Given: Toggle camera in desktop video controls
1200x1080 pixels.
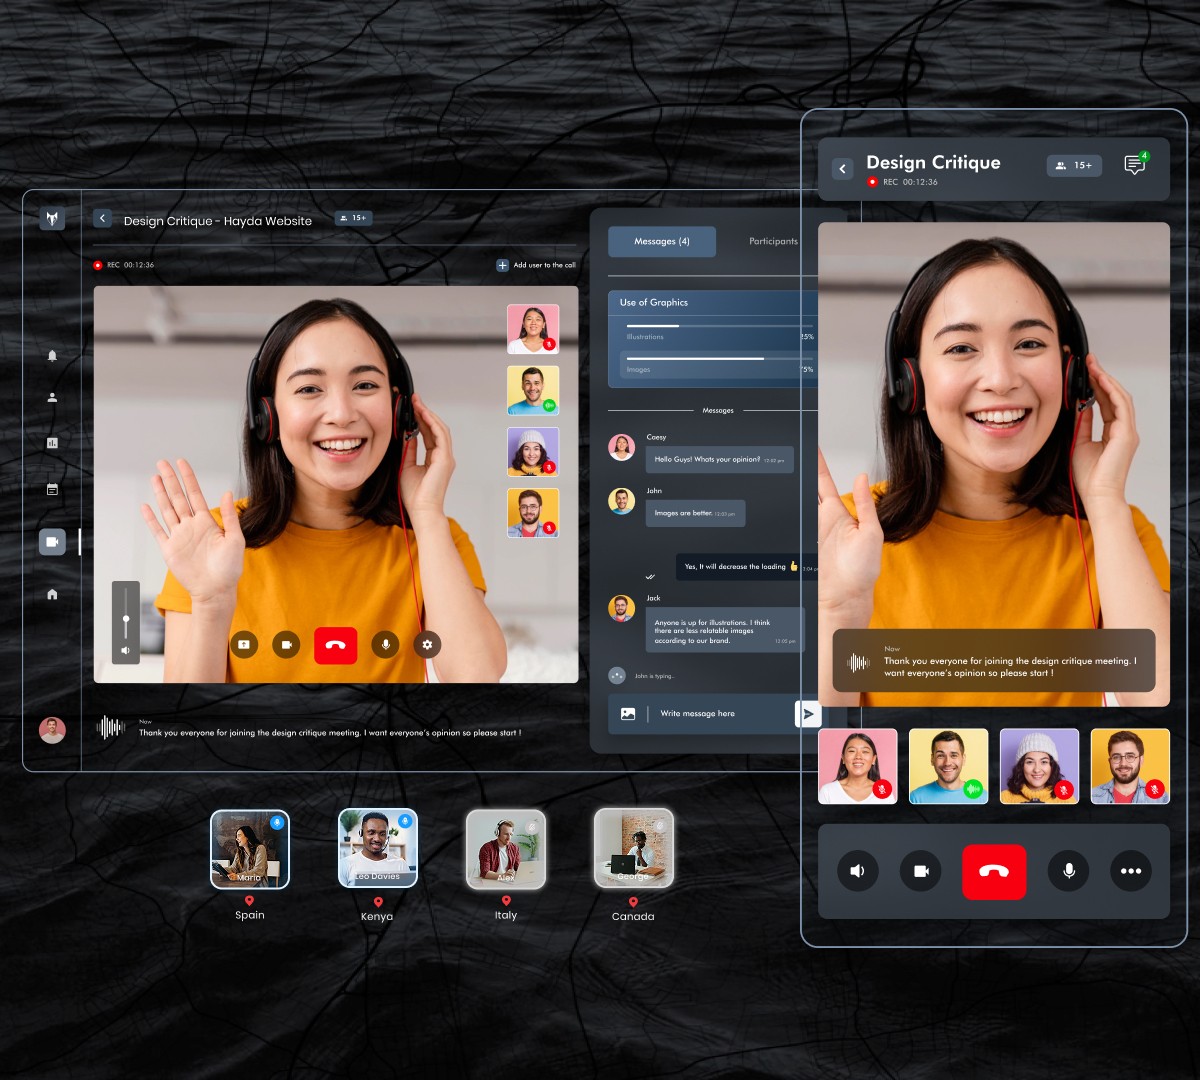Looking at the screenshot, I should [x=286, y=645].
